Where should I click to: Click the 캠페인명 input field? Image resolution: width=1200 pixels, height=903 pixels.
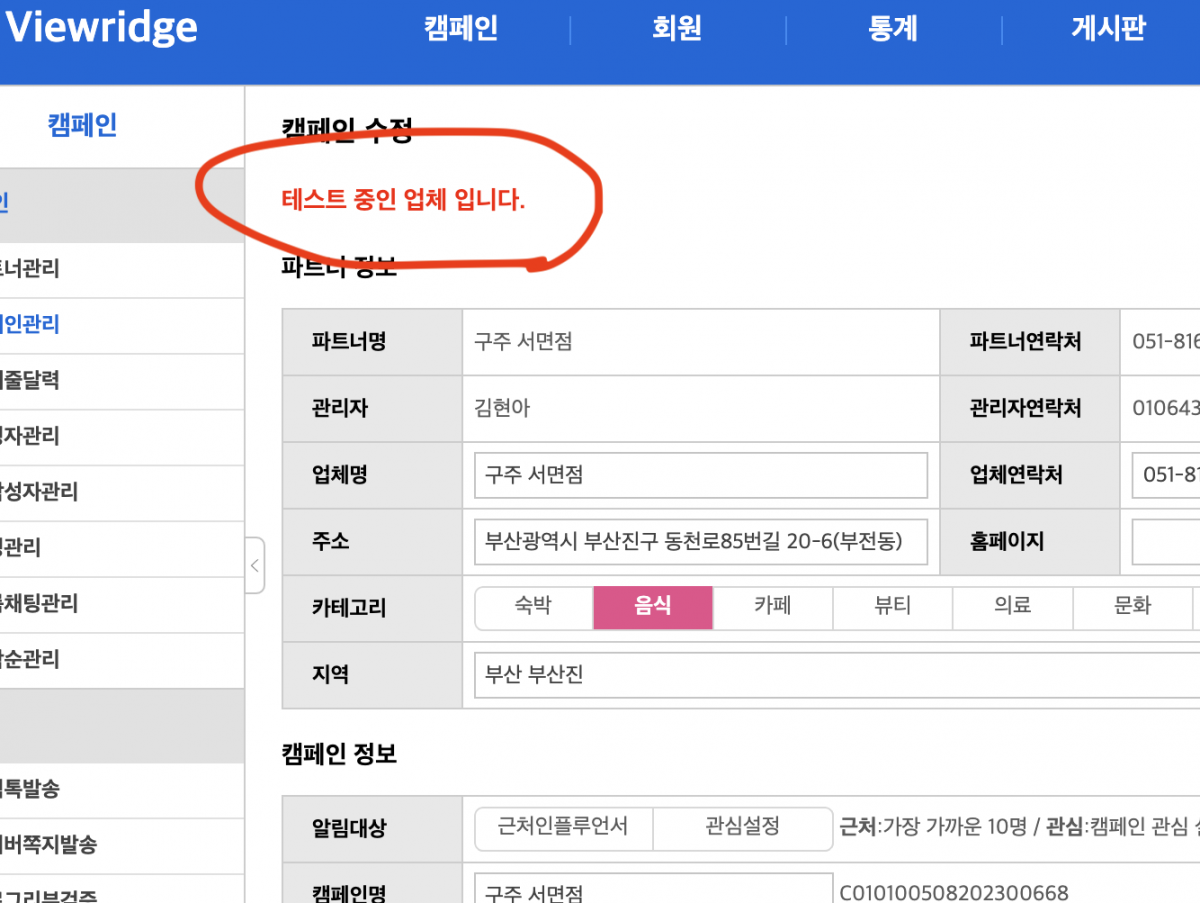point(652,890)
